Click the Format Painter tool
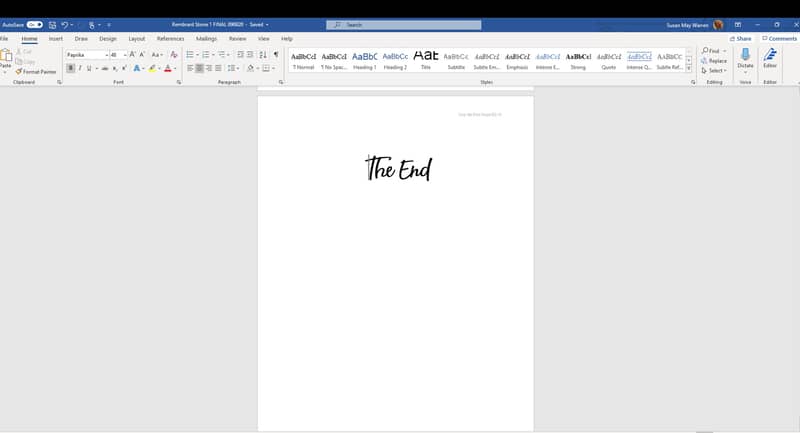This screenshot has width=800, height=433. click(36, 72)
